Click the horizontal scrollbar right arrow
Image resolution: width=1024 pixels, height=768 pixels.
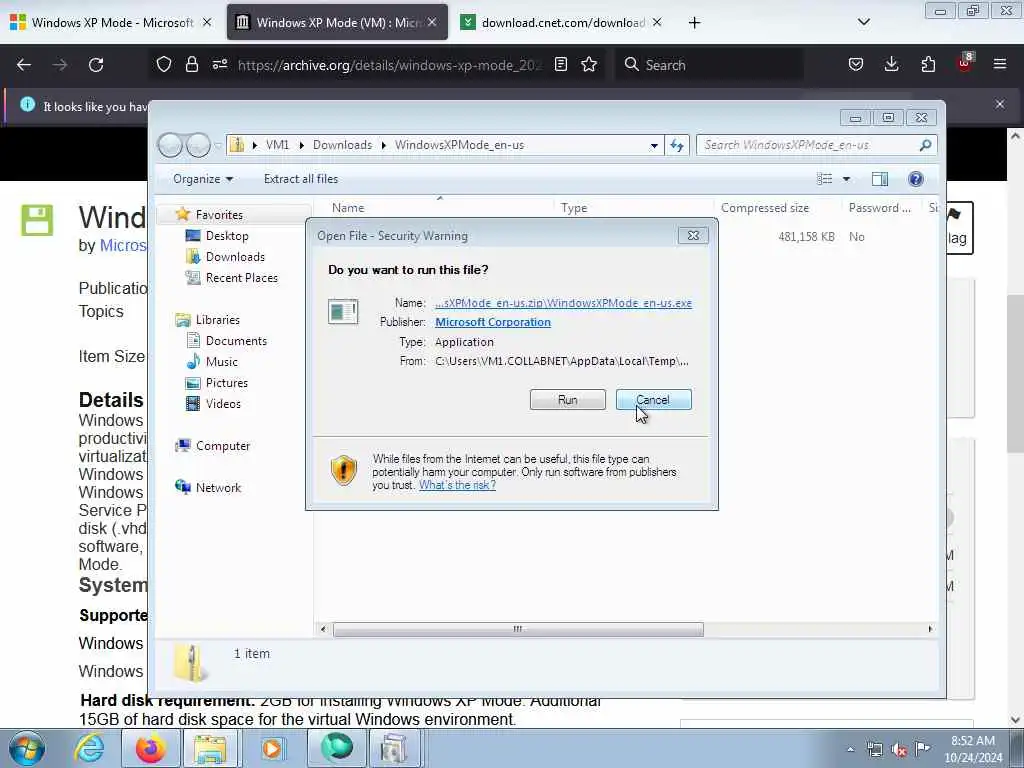[930, 629]
